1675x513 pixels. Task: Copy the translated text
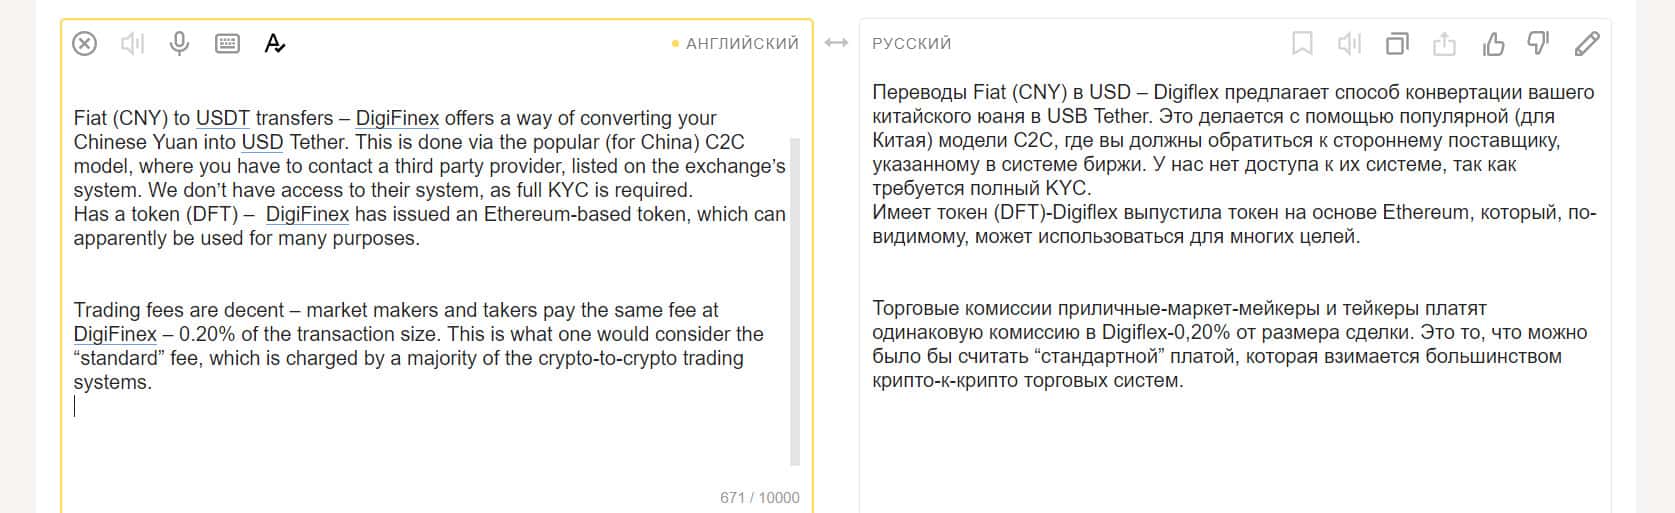(1397, 44)
